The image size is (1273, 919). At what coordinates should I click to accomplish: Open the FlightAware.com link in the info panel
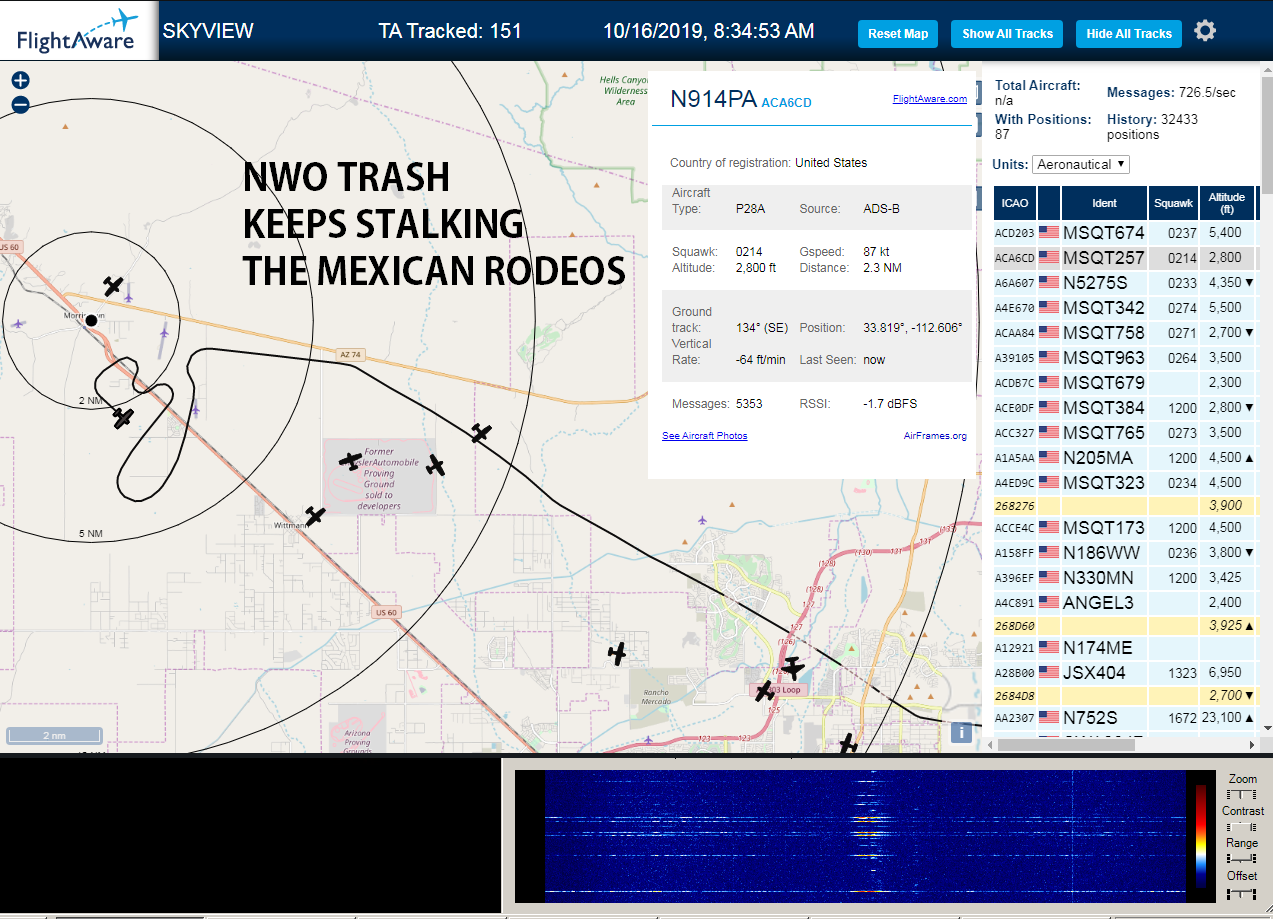click(x=930, y=99)
